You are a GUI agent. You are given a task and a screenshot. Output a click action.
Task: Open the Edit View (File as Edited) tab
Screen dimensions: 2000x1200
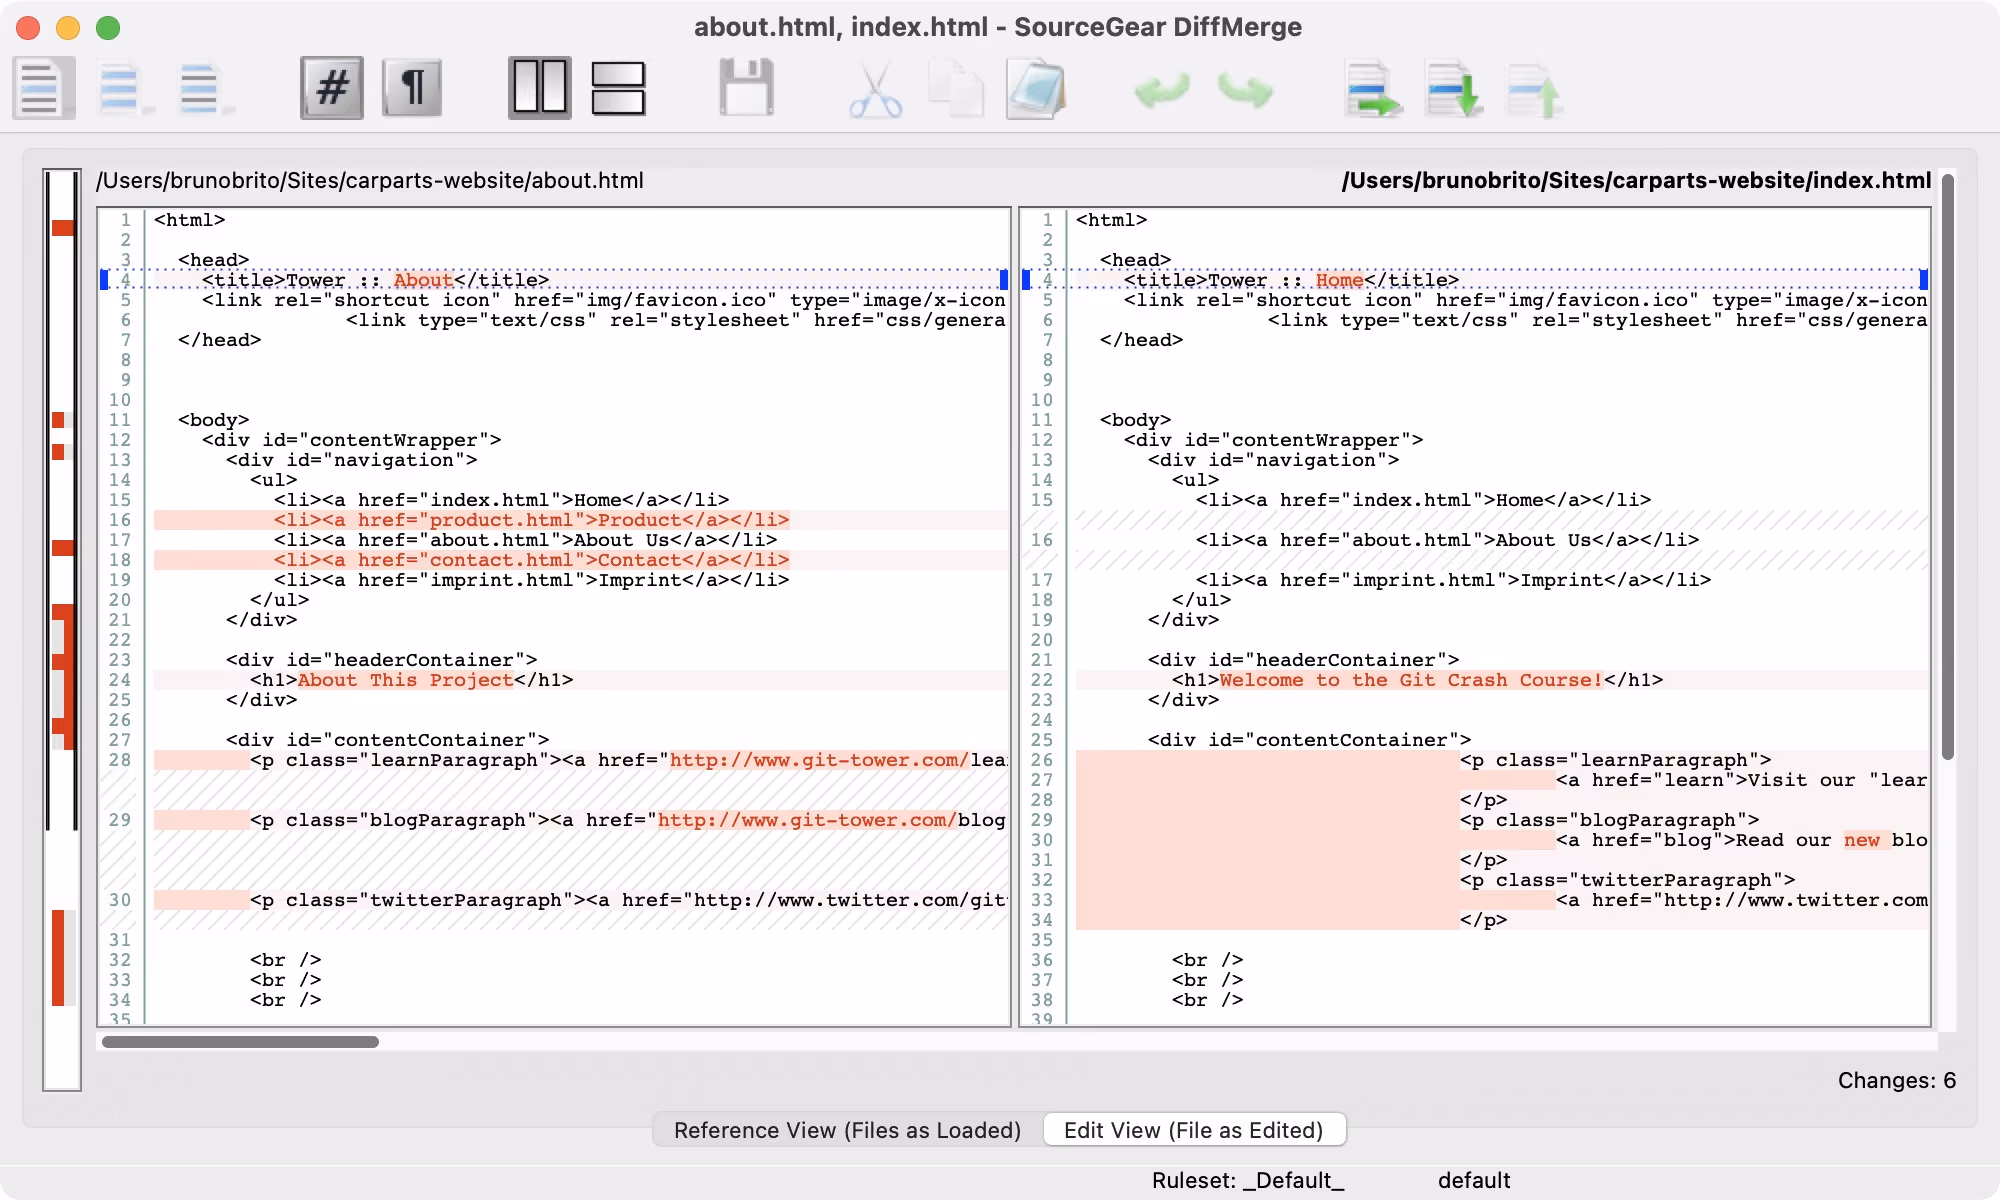coord(1194,1130)
